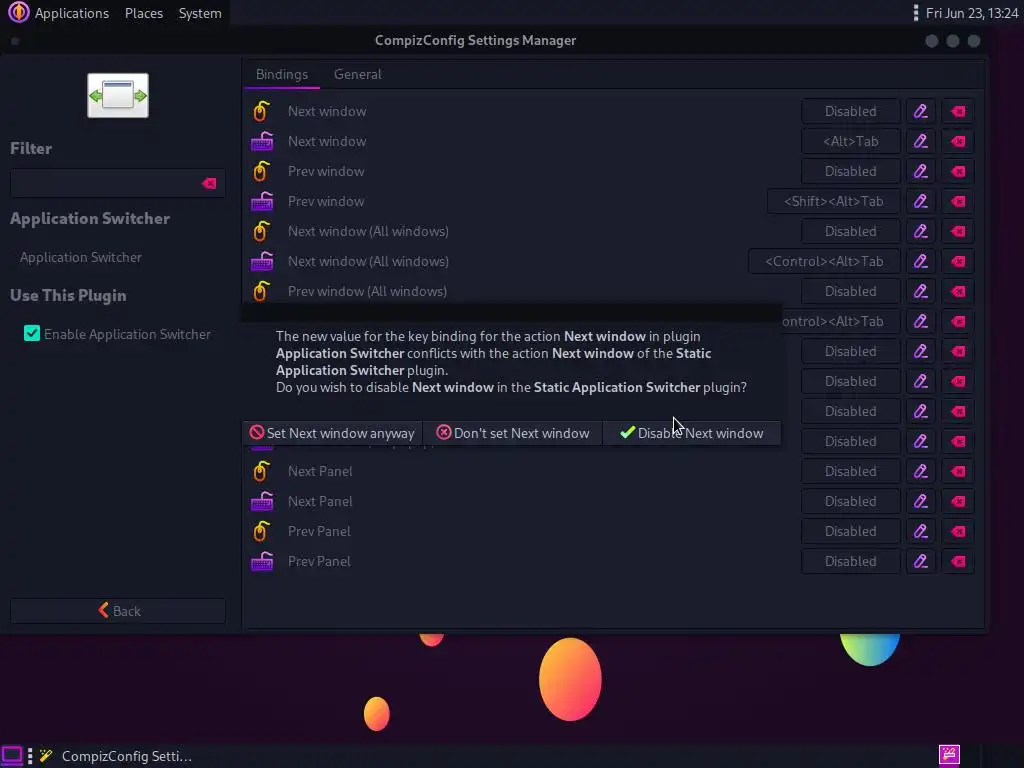Screen dimensions: 1024x768
Task: Click Disabled value for Next Panel mouse binding
Action: [850, 471]
